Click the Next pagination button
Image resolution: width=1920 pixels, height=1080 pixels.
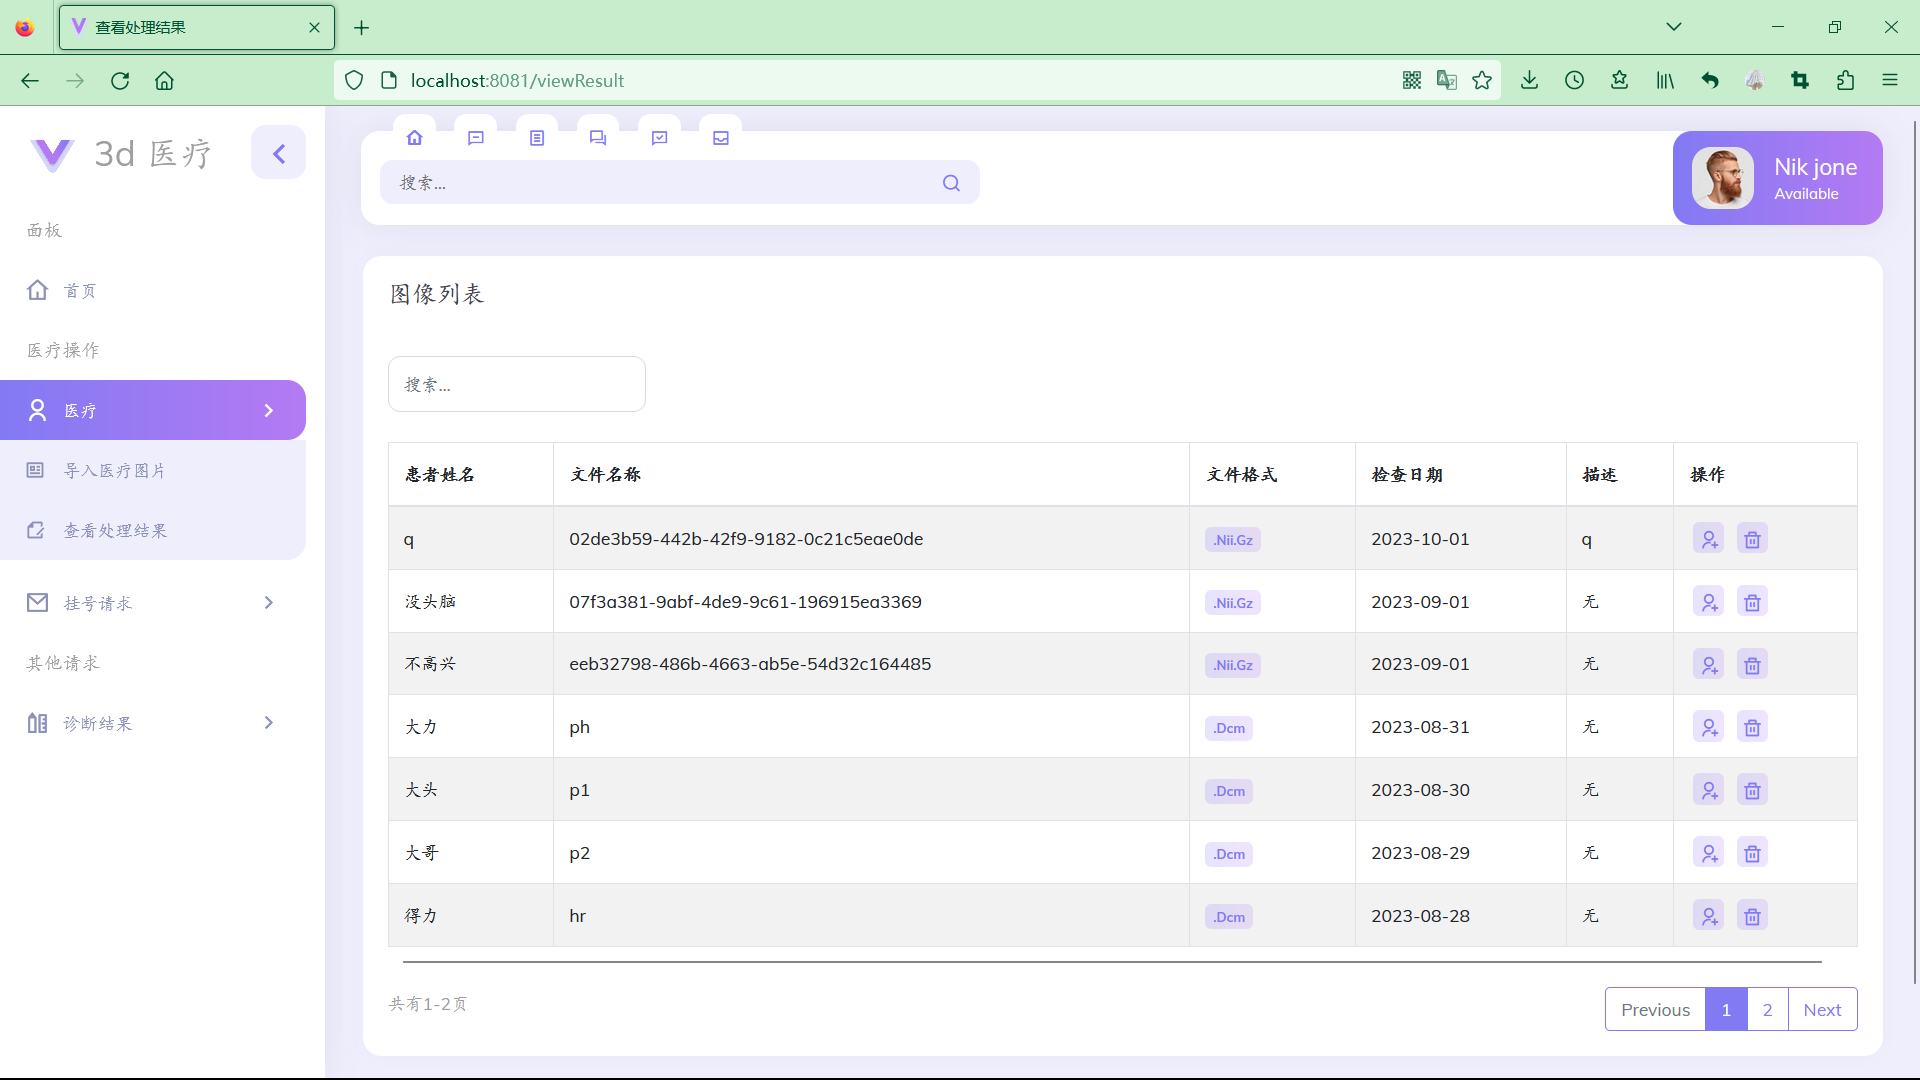point(1822,1009)
